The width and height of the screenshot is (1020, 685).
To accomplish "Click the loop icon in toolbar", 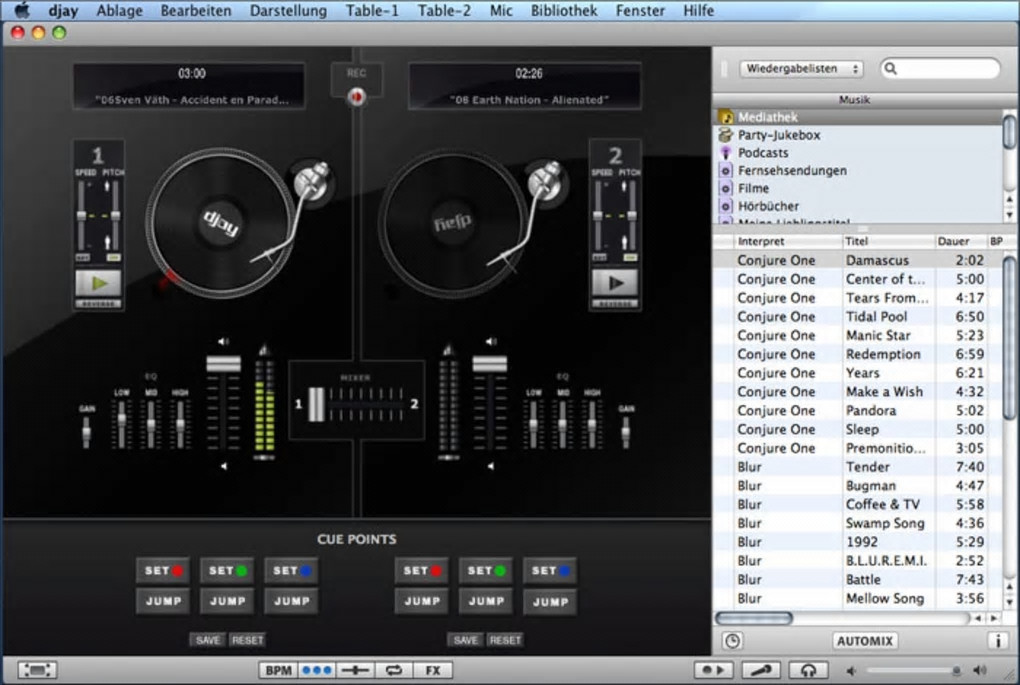I will point(393,670).
